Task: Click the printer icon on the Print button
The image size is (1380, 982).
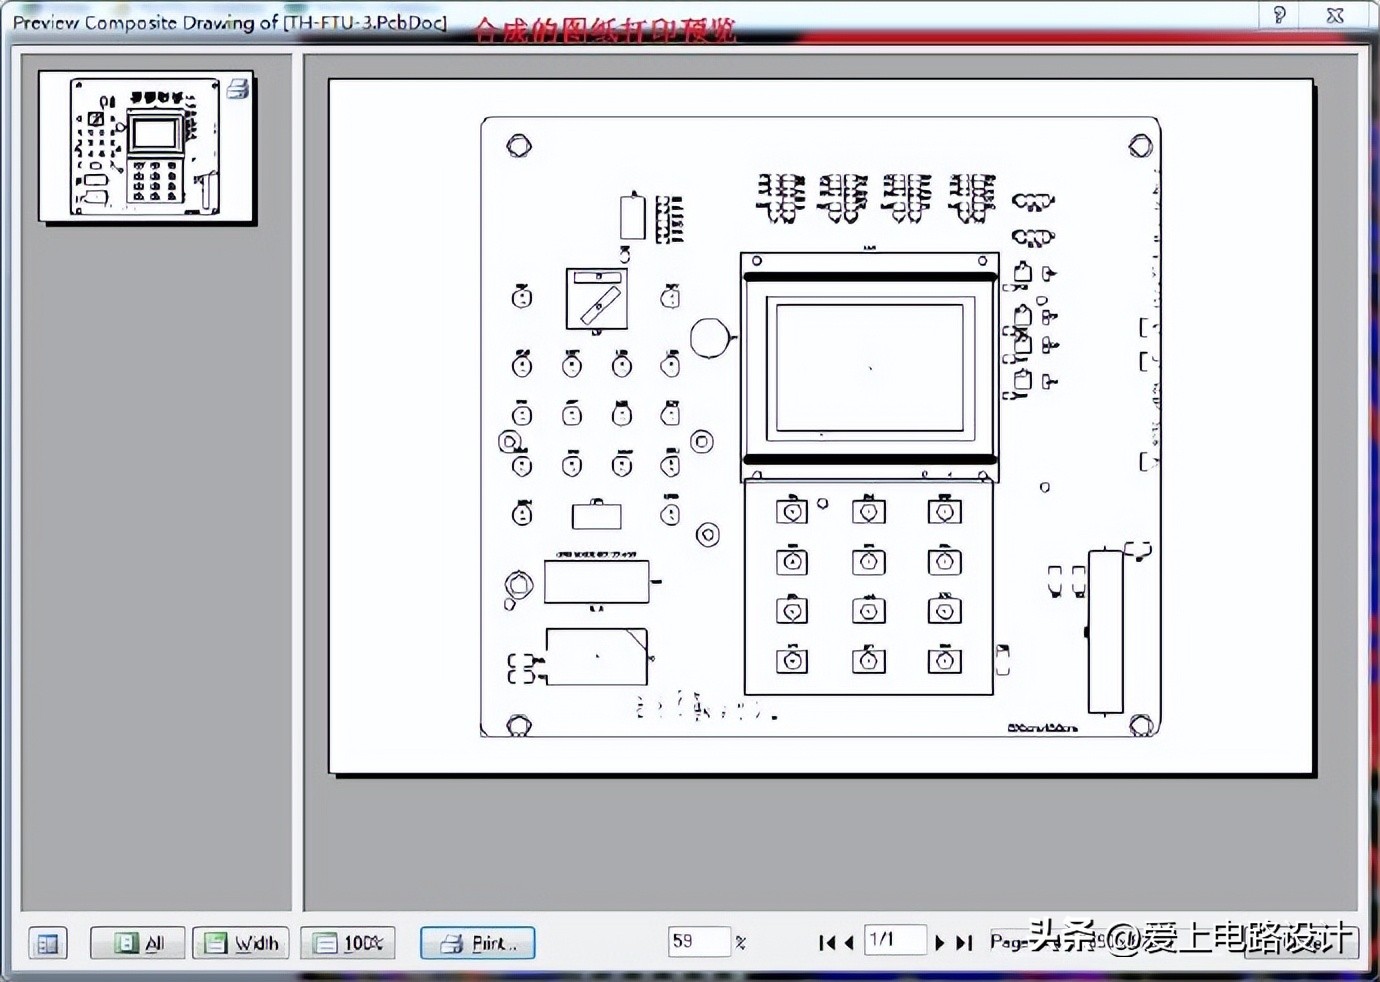Action: click(453, 943)
